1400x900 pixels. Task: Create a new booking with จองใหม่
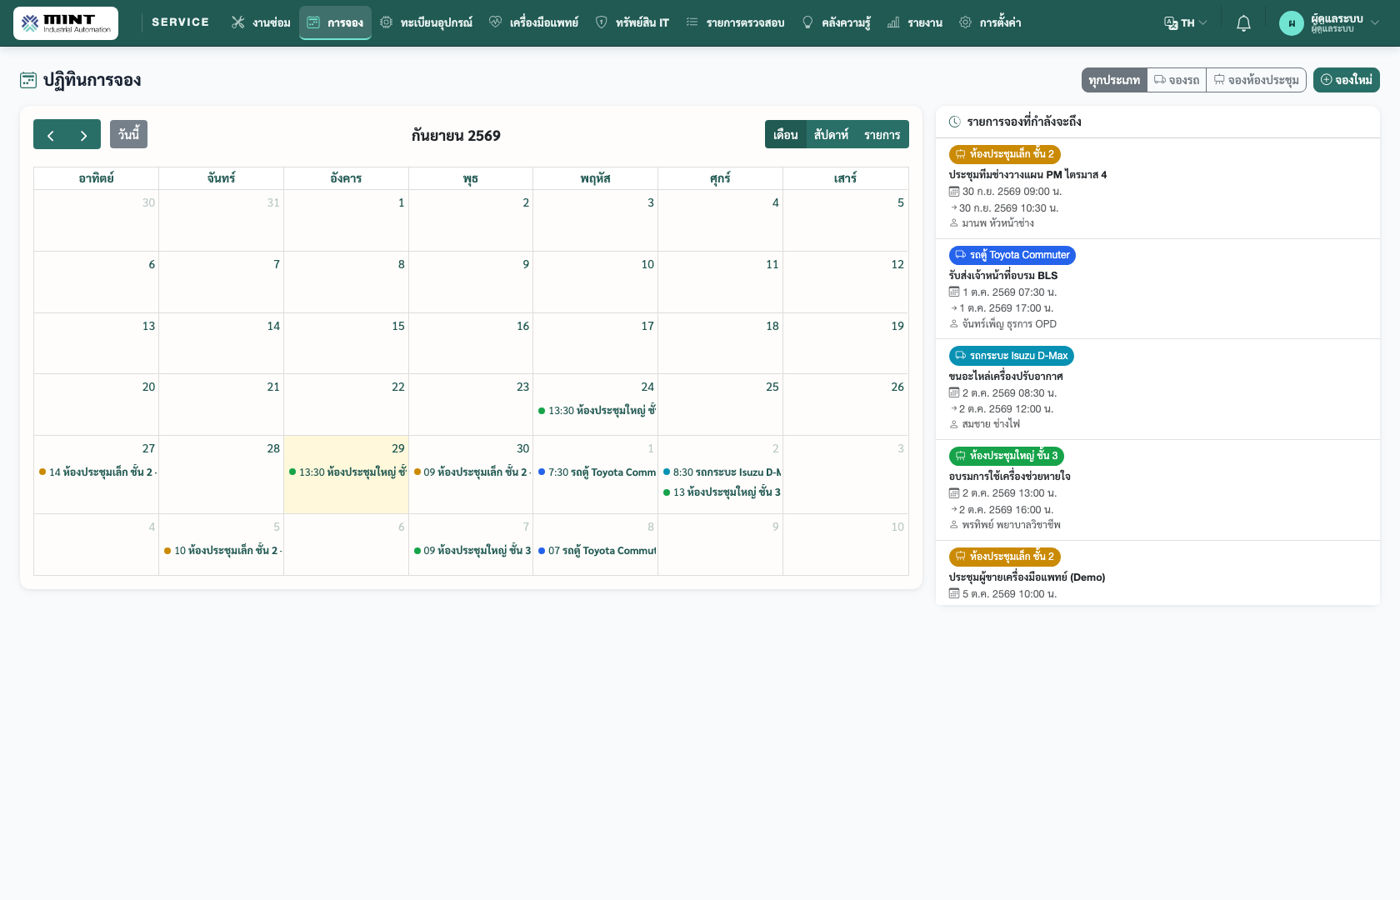tap(1346, 80)
